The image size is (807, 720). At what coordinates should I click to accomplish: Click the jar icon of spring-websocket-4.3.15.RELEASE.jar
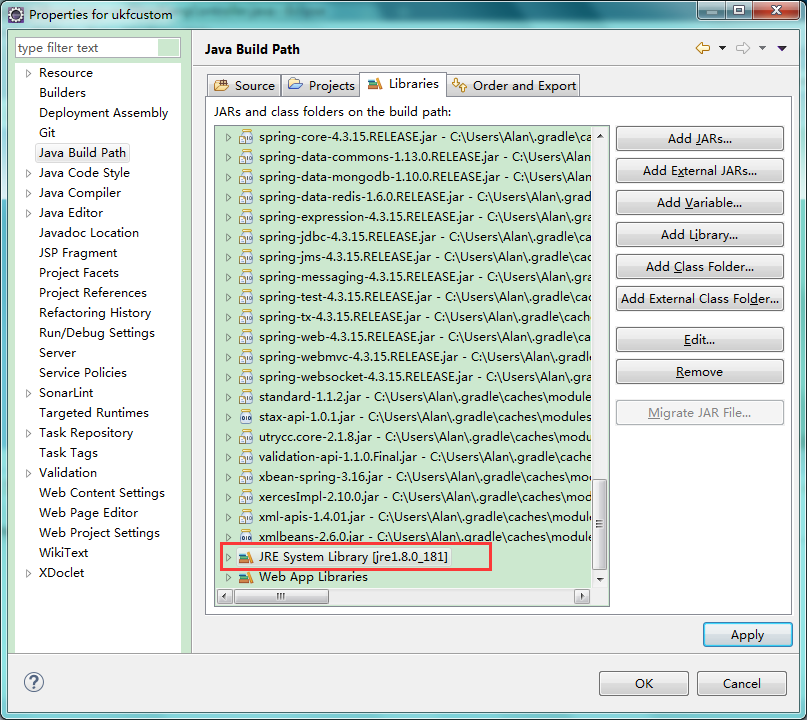(x=246, y=377)
